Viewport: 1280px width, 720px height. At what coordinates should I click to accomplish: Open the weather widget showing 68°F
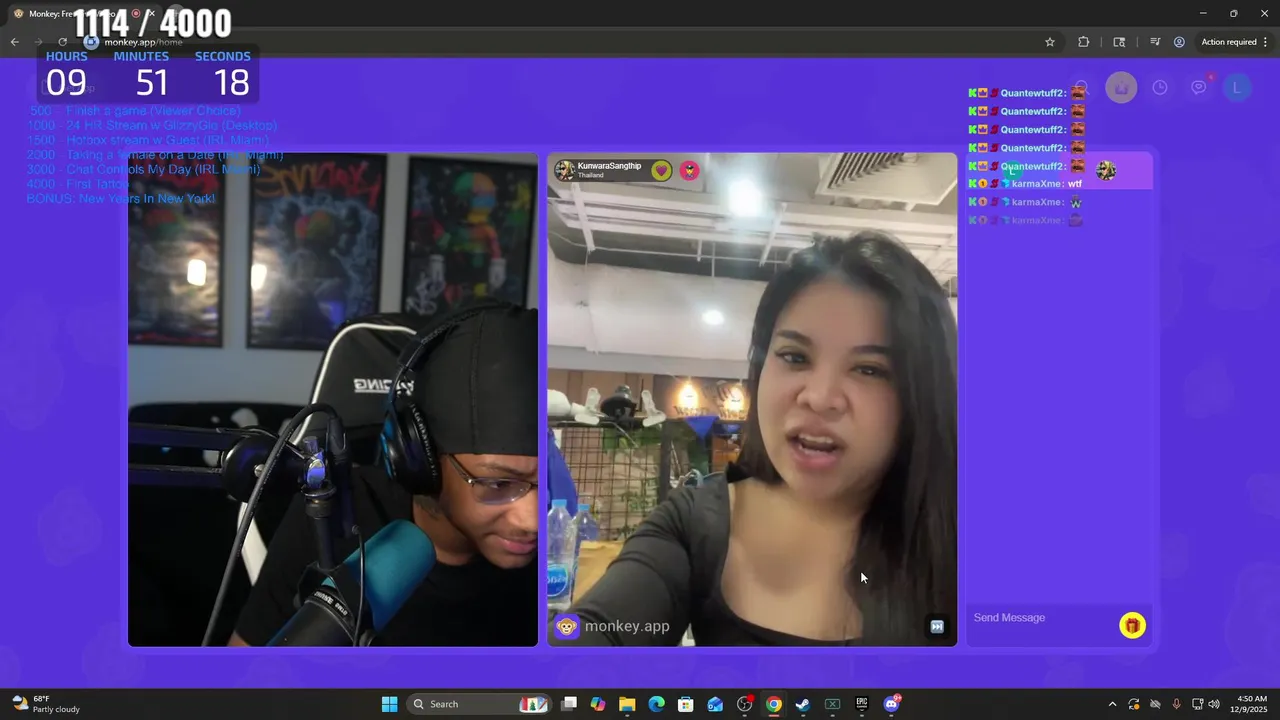[45, 704]
